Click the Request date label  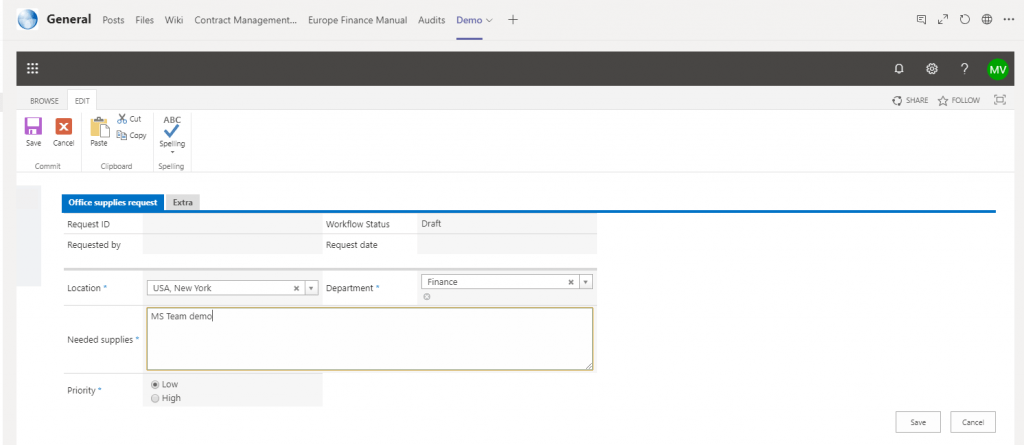click(351, 245)
